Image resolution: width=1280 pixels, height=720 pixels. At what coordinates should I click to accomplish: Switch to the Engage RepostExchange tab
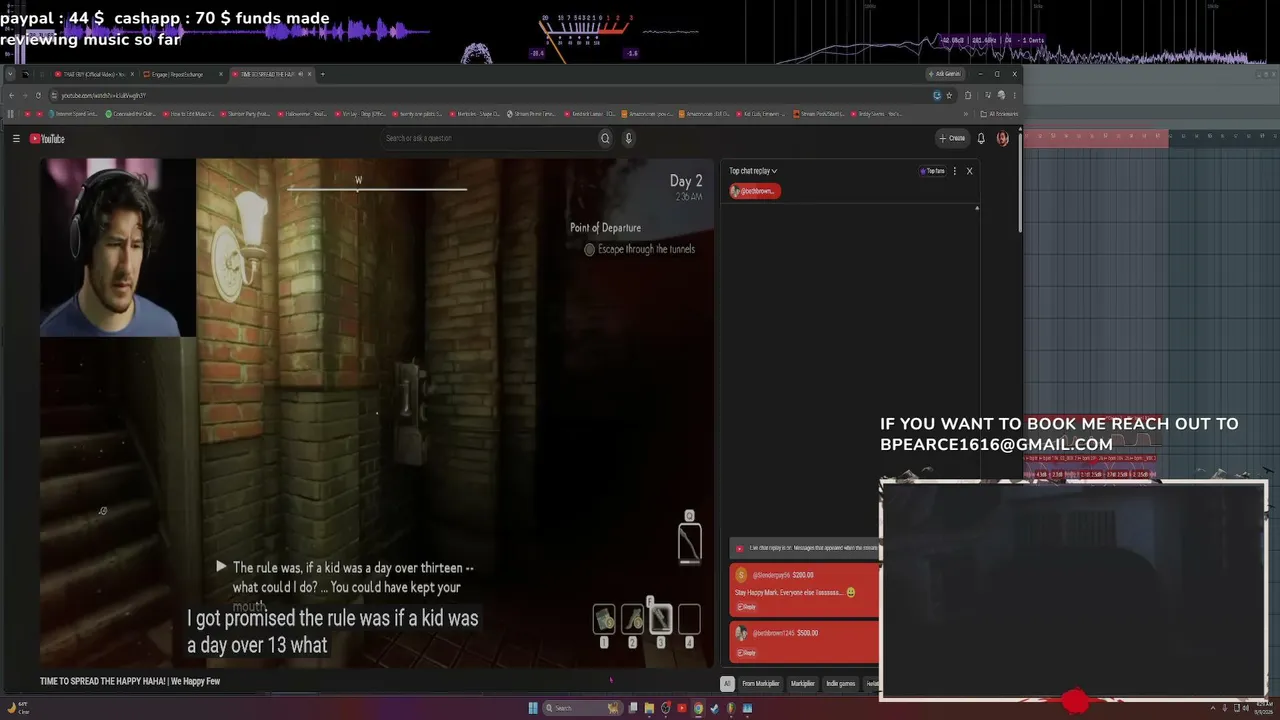click(x=183, y=74)
